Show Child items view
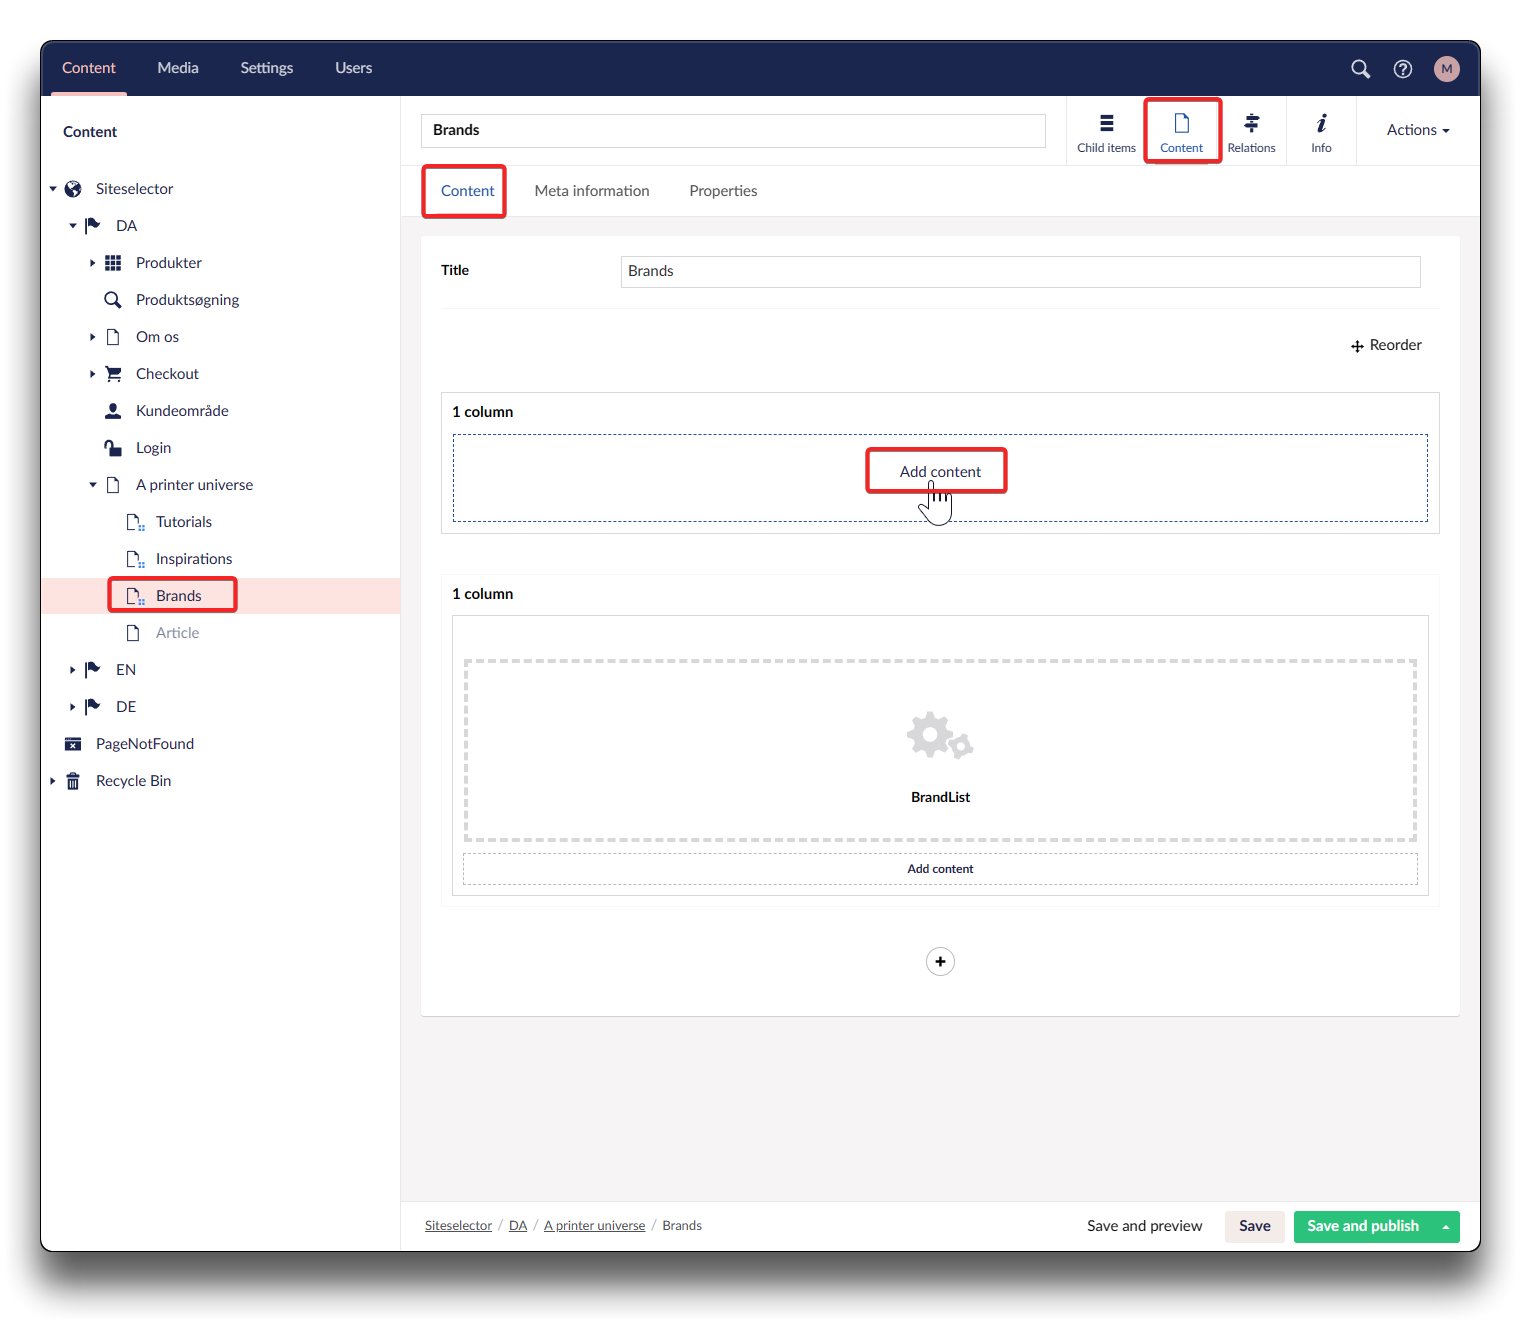This screenshot has height=1324, width=1521. tap(1106, 132)
